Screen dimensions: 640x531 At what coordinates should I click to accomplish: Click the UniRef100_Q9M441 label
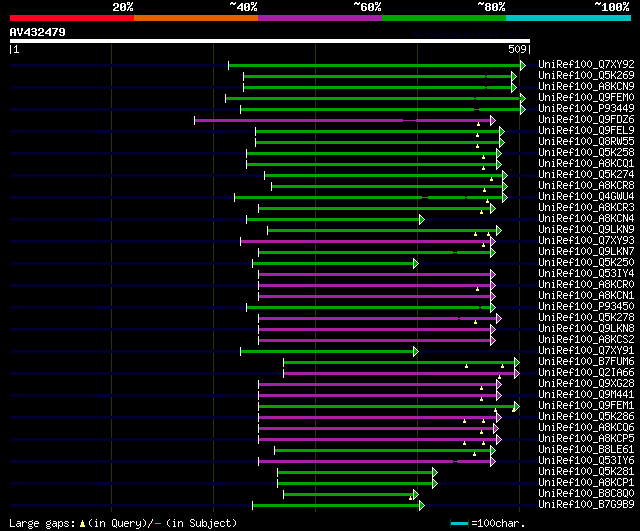pos(586,395)
